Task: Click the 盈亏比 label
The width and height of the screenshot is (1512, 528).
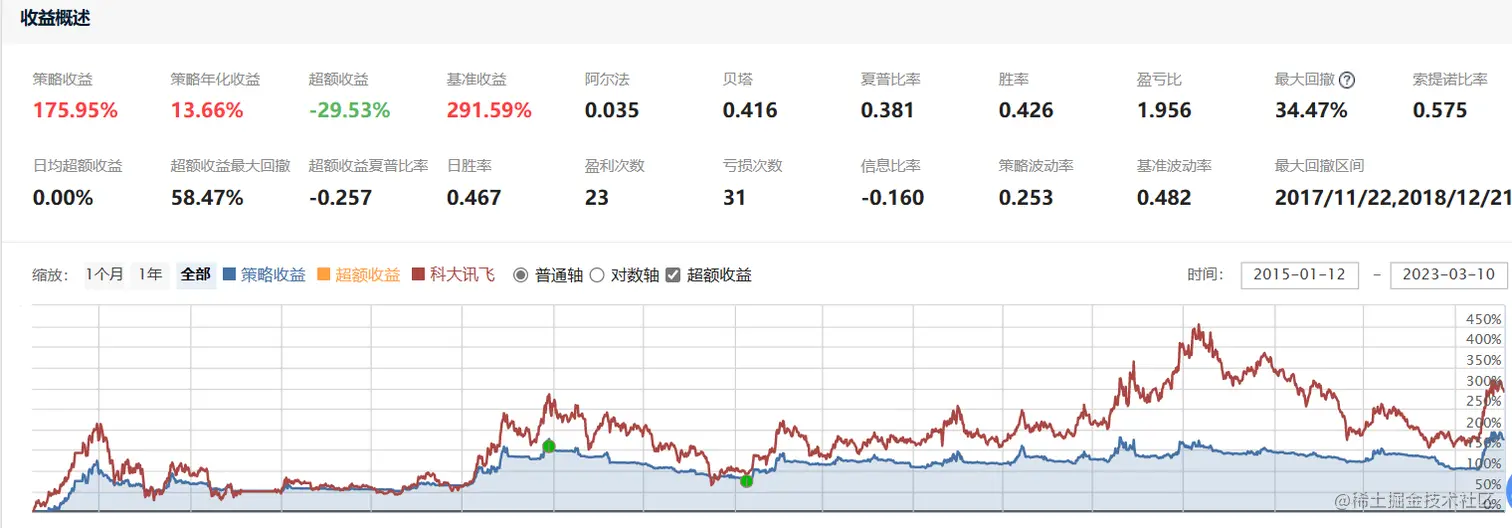Action: (x=1159, y=79)
